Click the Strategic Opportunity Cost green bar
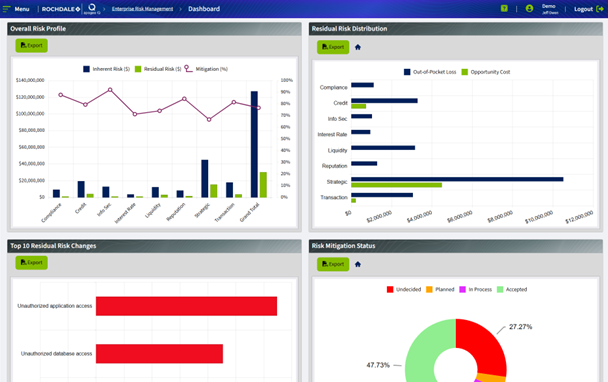Viewport: 608px width, 382px height. tap(396, 185)
